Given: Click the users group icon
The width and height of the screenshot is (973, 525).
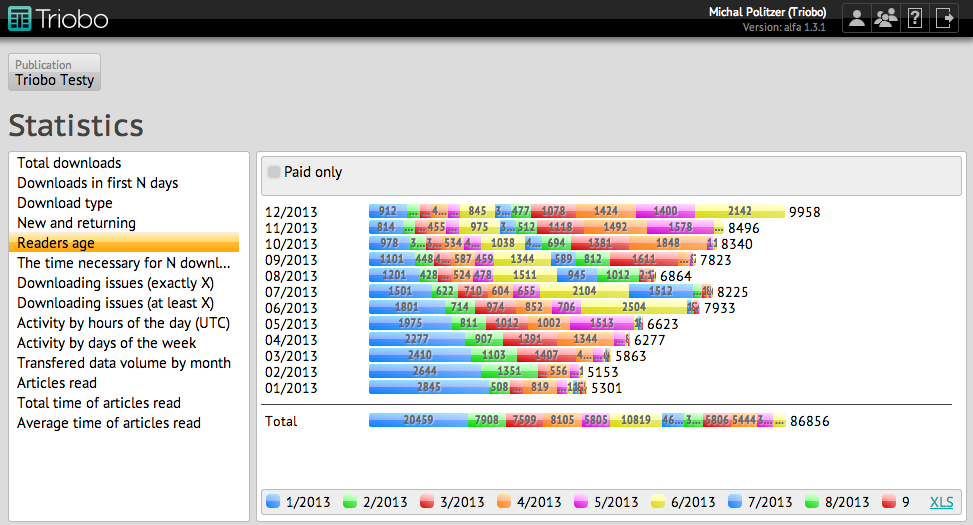Looking at the screenshot, I should point(885,18).
